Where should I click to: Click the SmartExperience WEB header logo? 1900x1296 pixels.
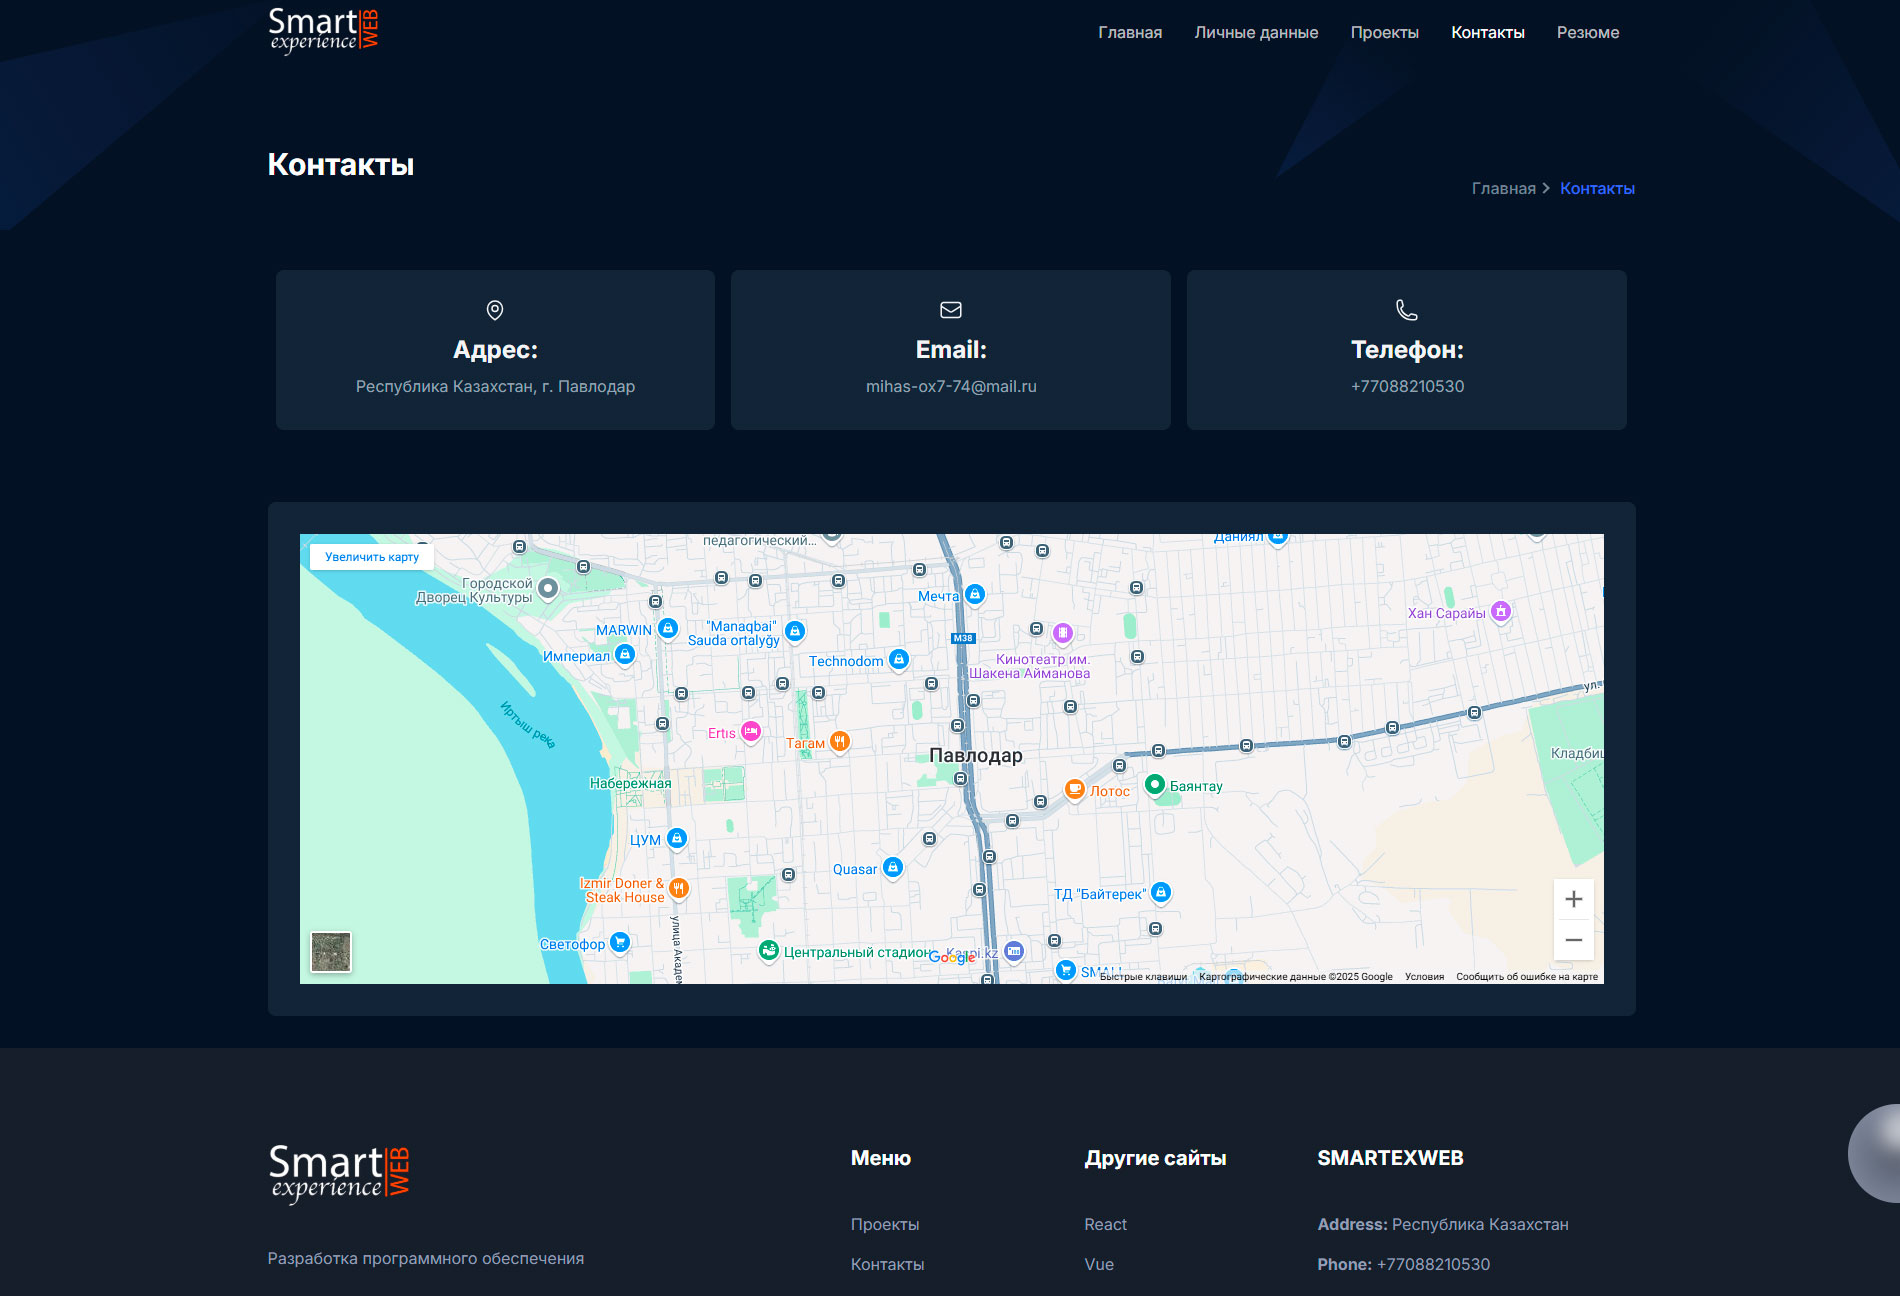pos(324,30)
